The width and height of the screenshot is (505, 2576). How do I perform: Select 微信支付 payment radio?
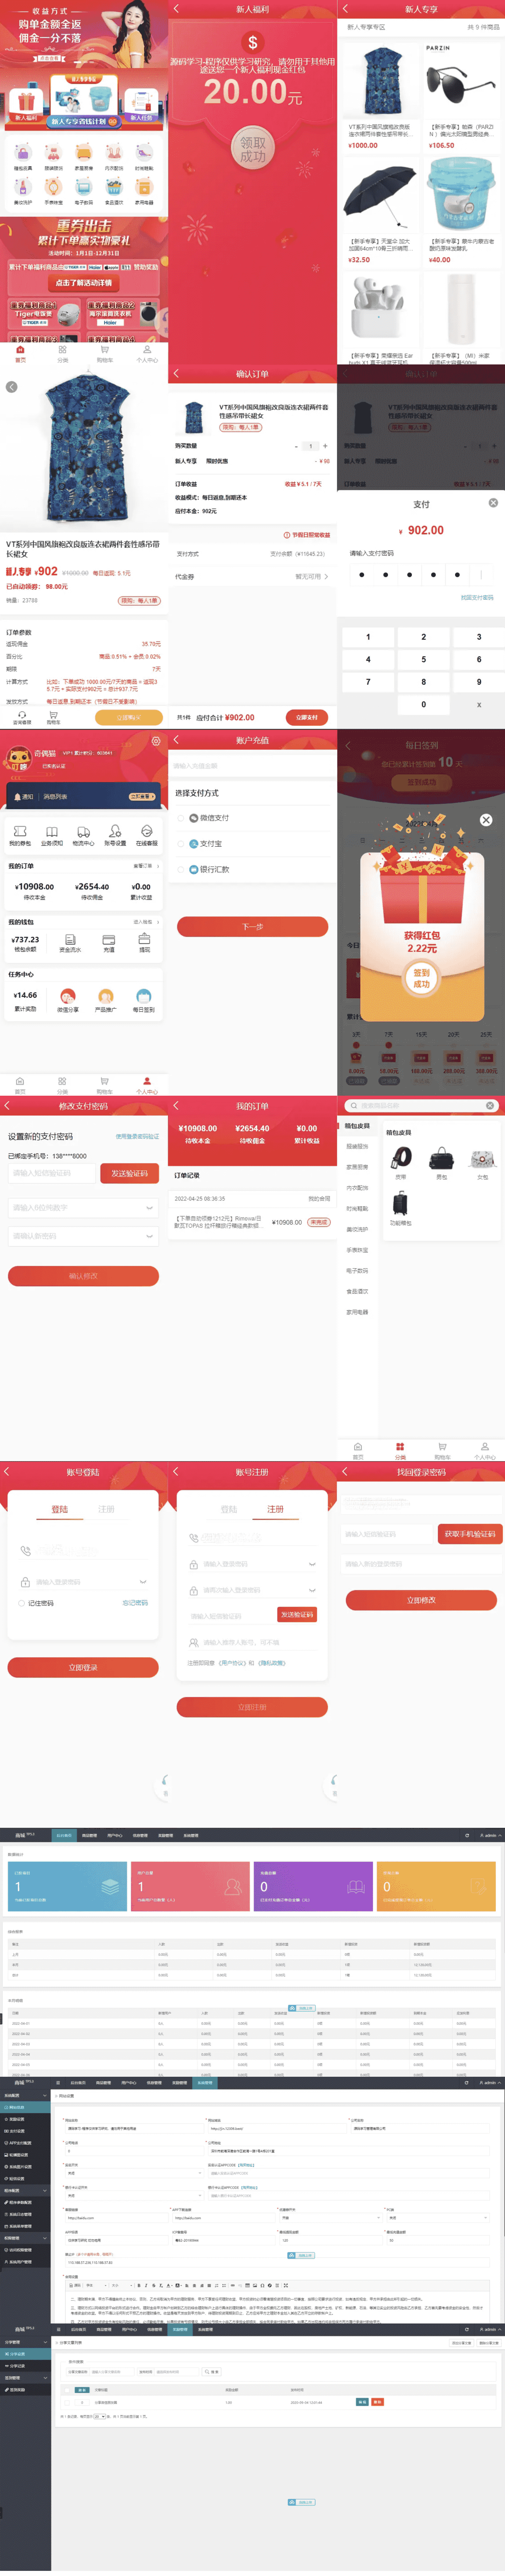pos(181,818)
